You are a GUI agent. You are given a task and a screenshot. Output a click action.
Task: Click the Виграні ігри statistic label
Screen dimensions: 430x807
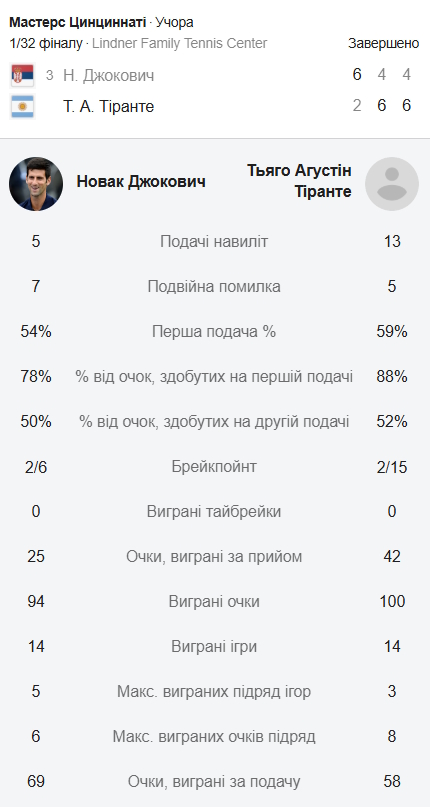(214, 647)
